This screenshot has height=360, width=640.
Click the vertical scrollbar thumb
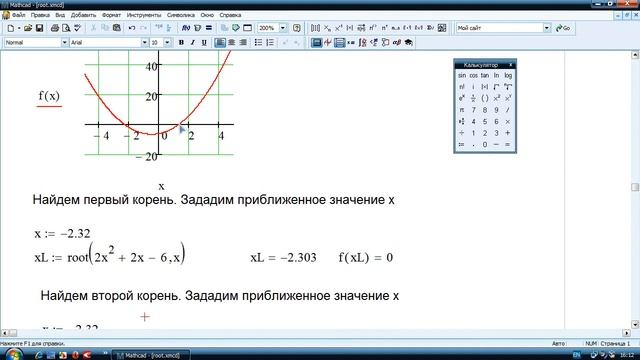(635, 187)
